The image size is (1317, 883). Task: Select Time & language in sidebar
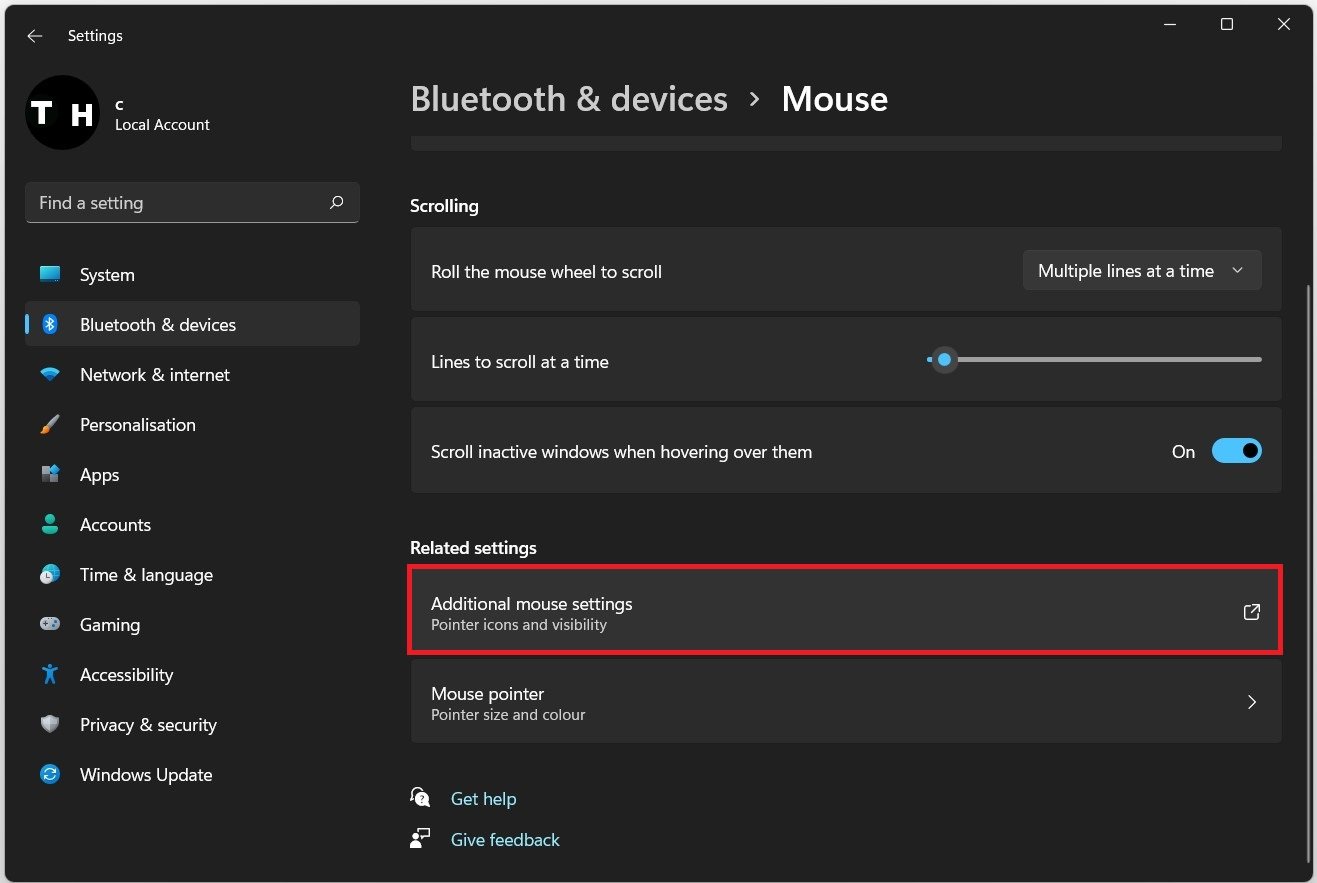click(x=146, y=575)
